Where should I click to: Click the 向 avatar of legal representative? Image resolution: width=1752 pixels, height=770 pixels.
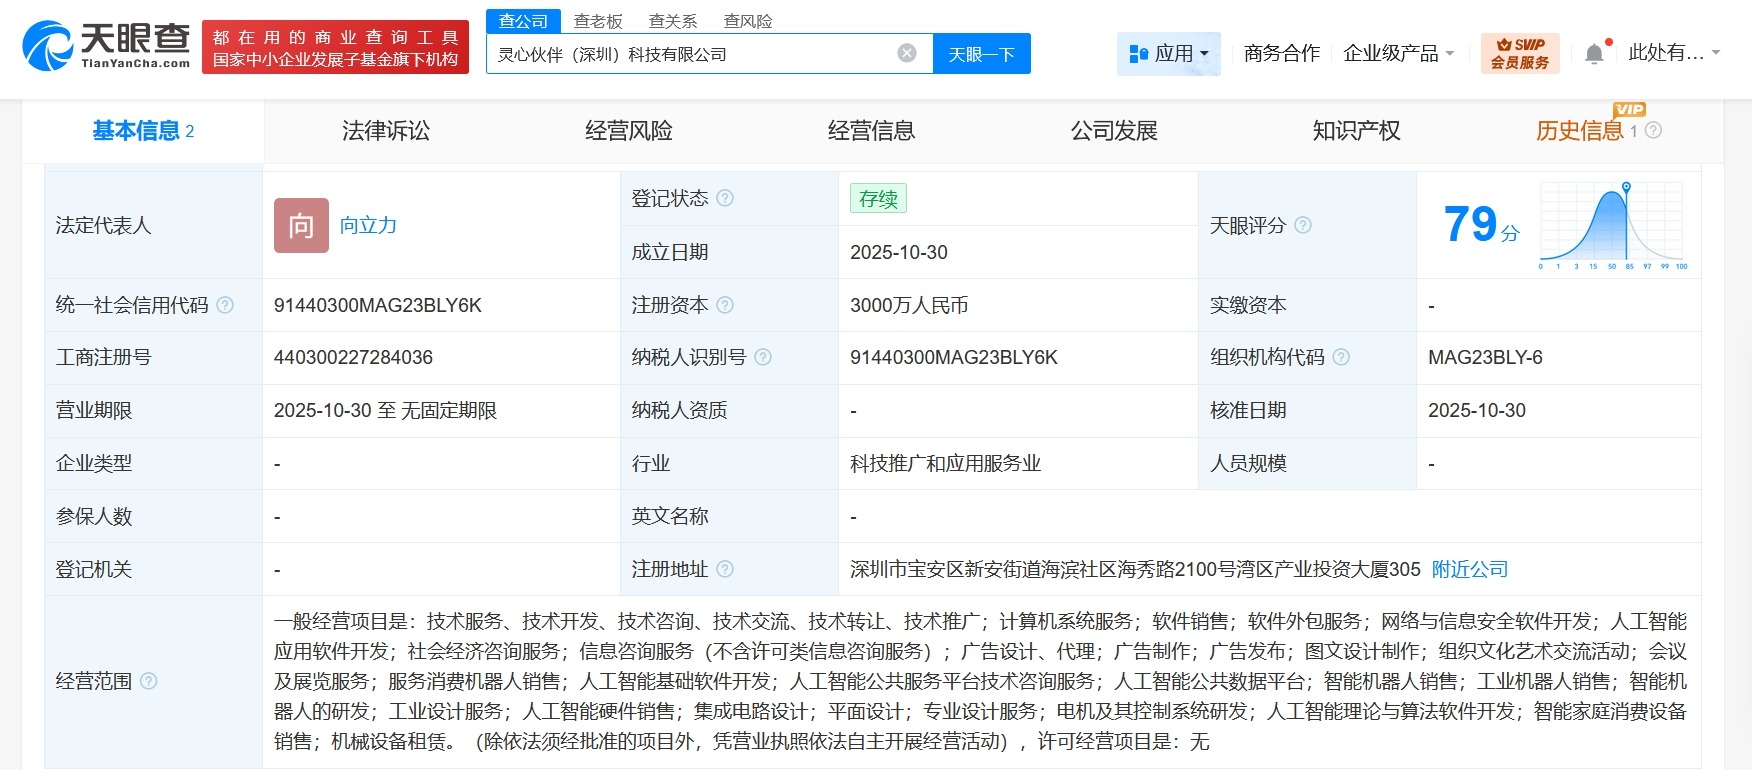[x=301, y=225]
